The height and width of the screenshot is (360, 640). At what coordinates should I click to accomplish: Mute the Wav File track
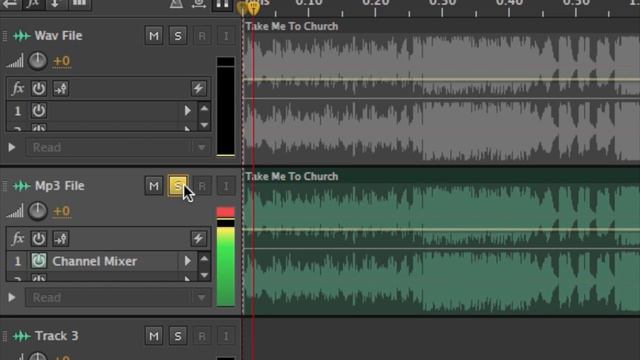point(154,36)
